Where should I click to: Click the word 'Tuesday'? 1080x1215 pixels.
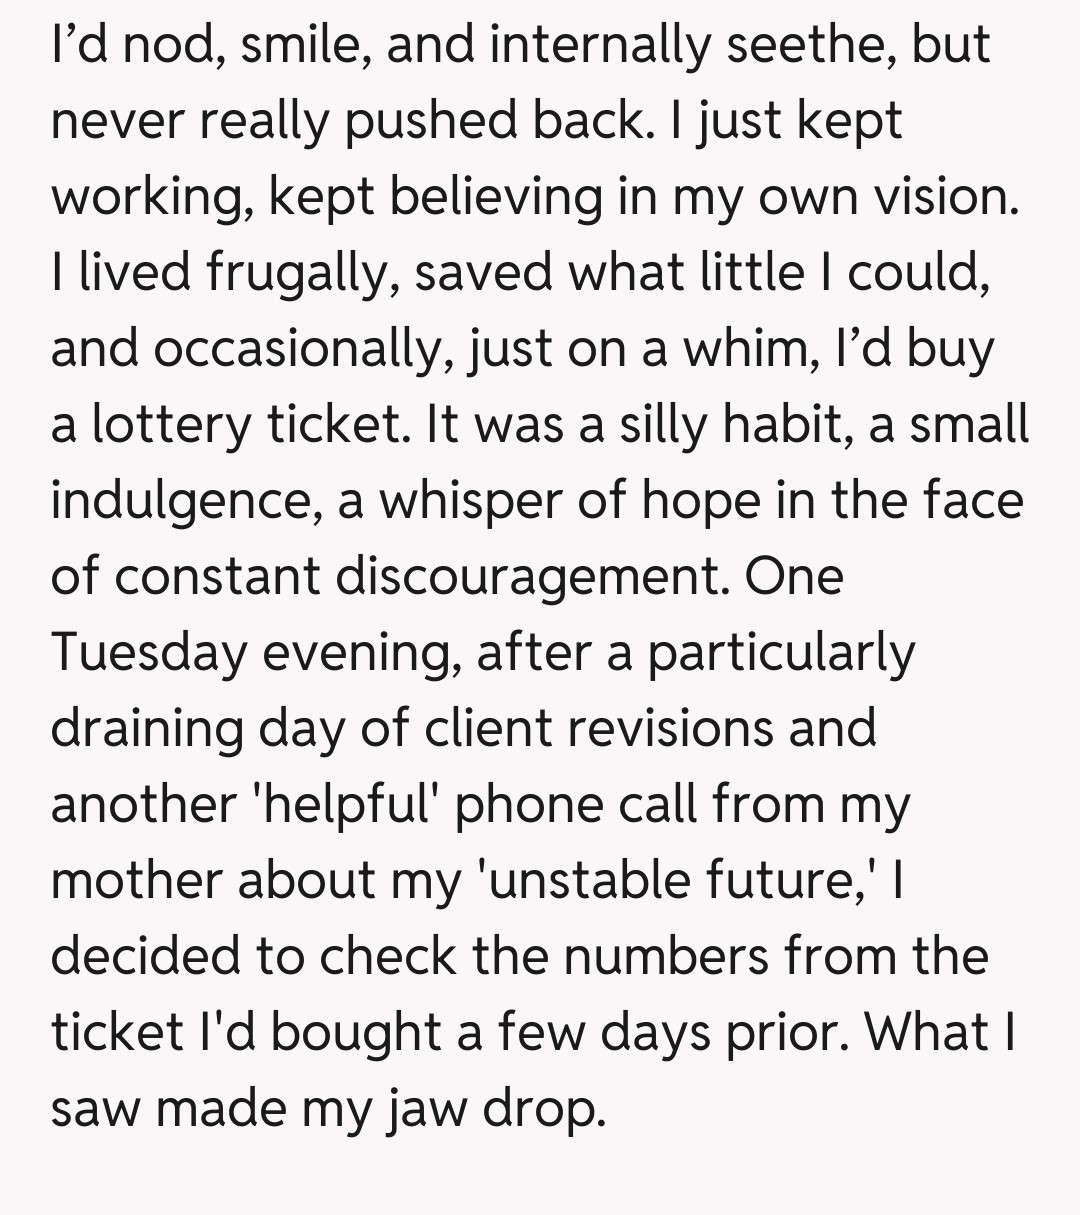coord(149,653)
